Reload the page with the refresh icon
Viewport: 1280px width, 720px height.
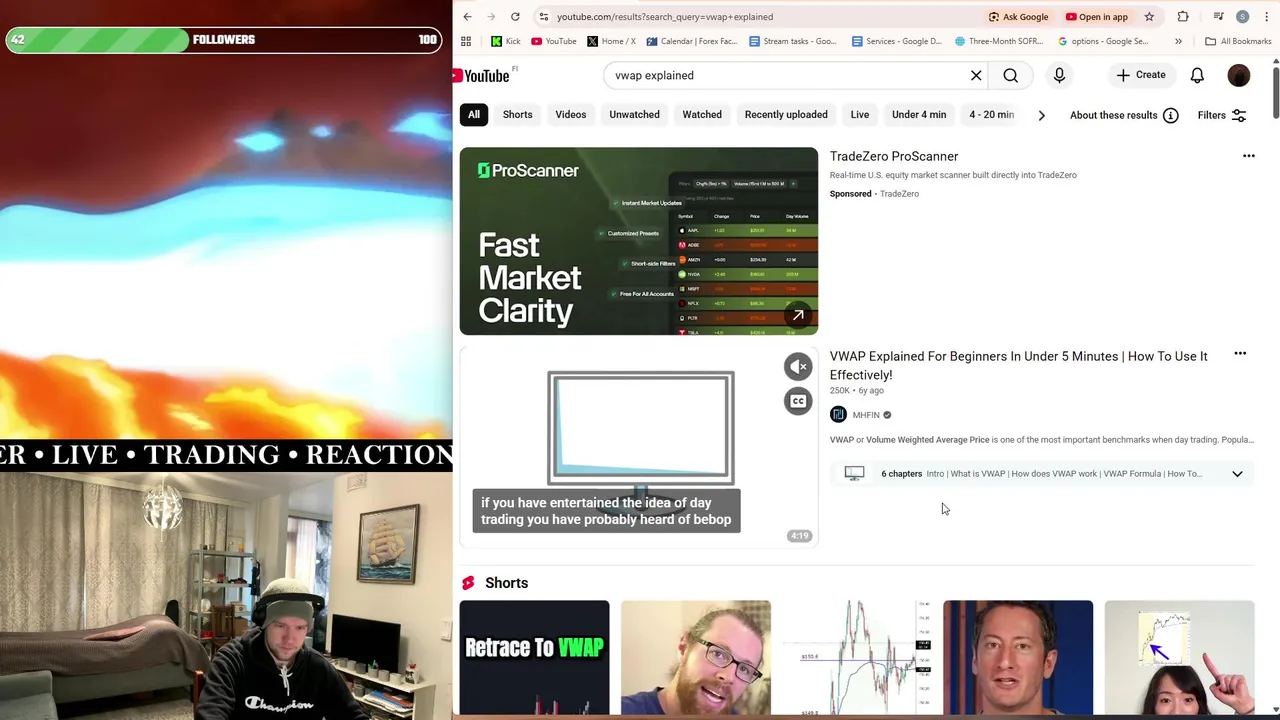515,17
